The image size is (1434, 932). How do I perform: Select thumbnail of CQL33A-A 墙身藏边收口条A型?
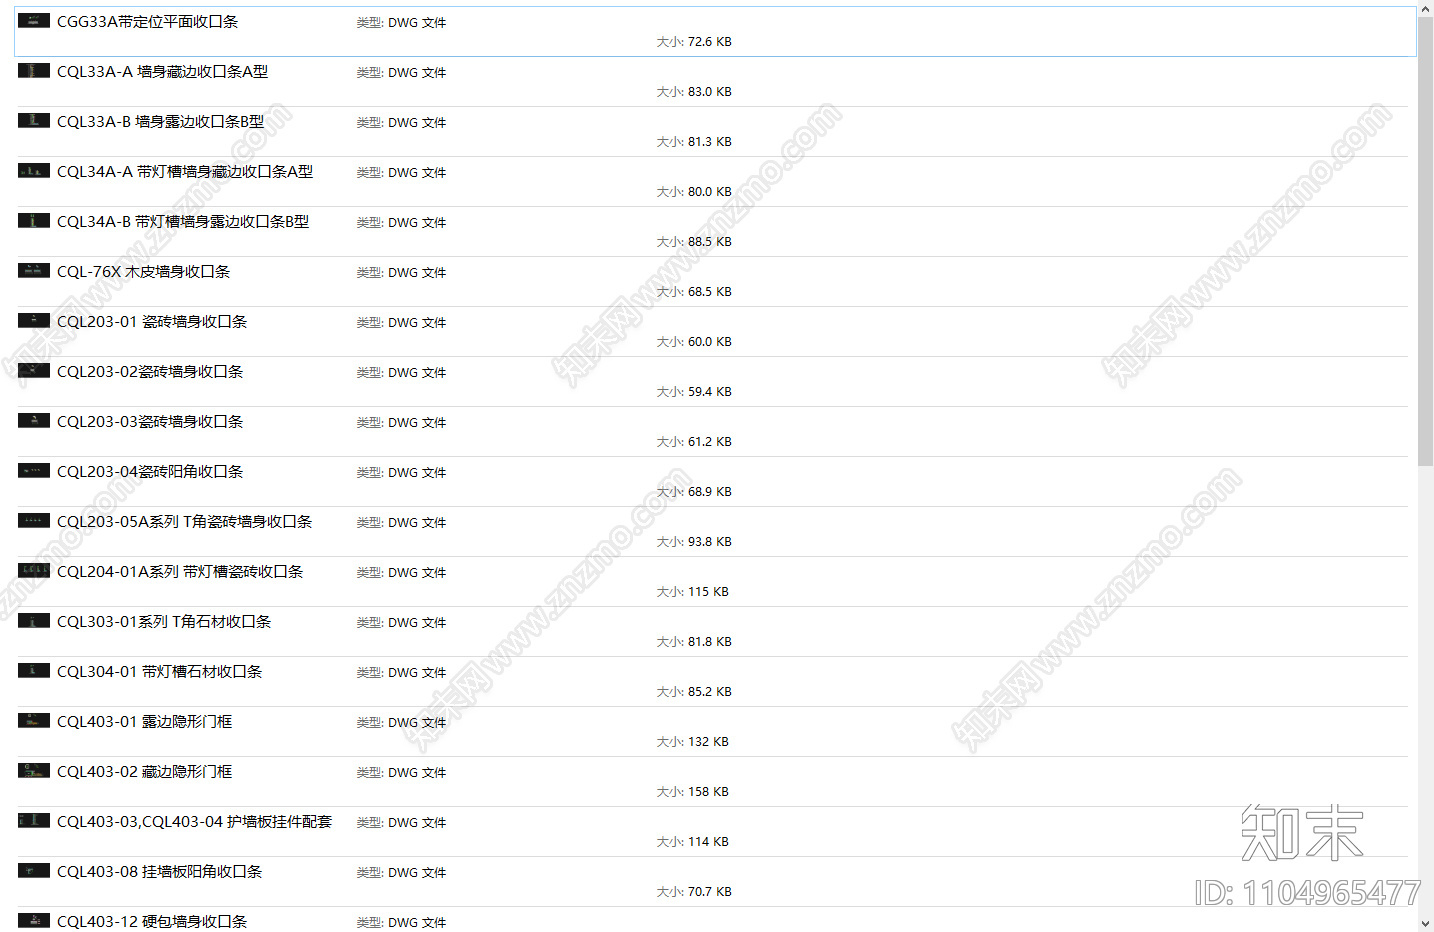pyautogui.click(x=34, y=71)
